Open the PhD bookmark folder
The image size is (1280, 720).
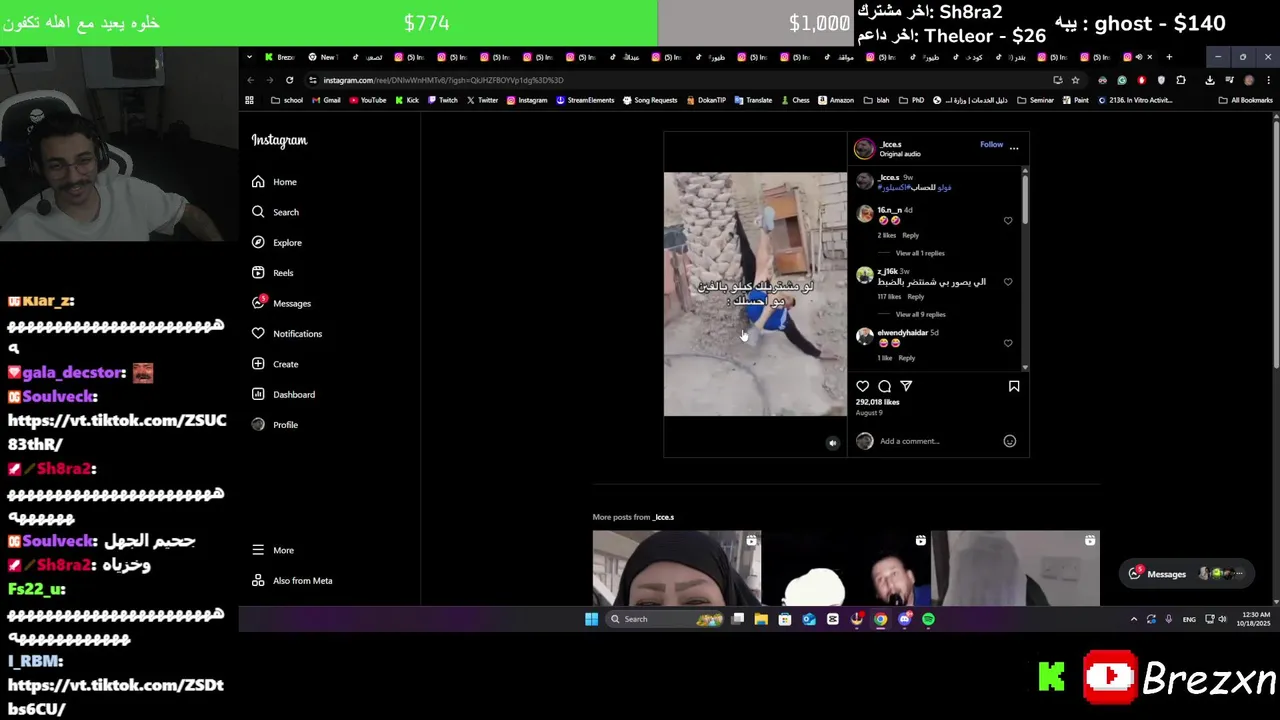(x=911, y=100)
